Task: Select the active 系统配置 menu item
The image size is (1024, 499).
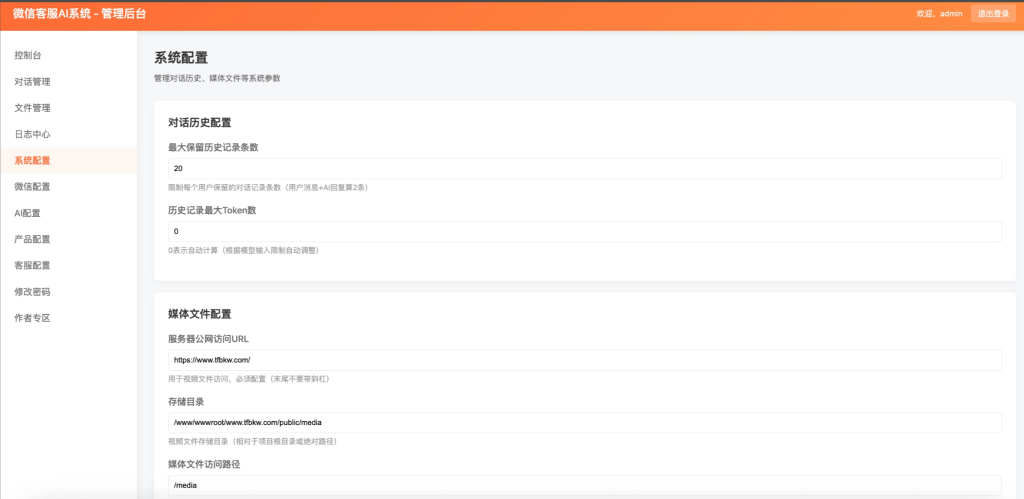Action: [32, 160]
